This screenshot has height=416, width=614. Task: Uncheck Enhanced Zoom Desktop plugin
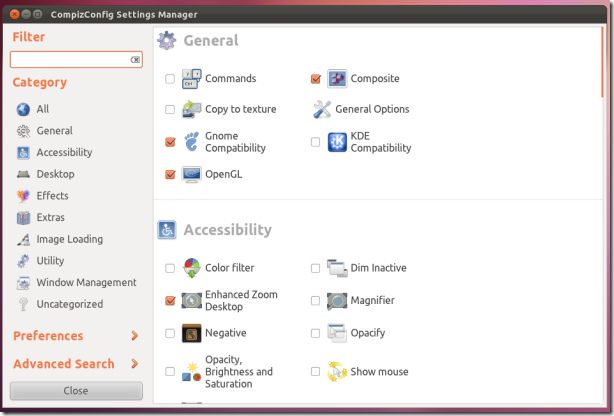pos(170,301)
